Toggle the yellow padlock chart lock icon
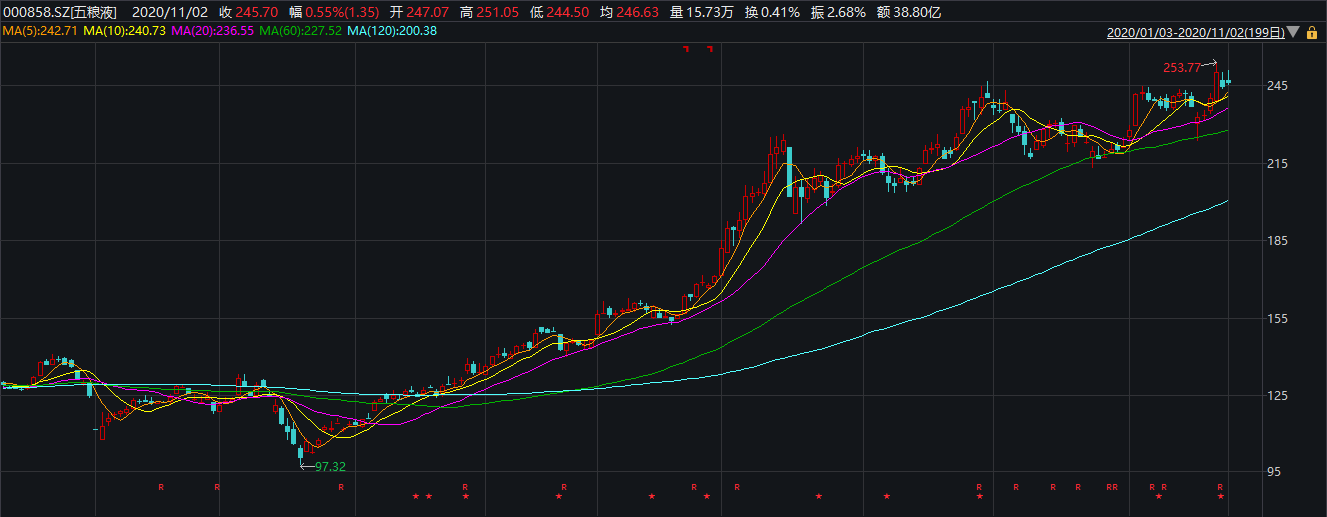The image size is (1327, 517). pyautogui.click(x=1311, y=32)
